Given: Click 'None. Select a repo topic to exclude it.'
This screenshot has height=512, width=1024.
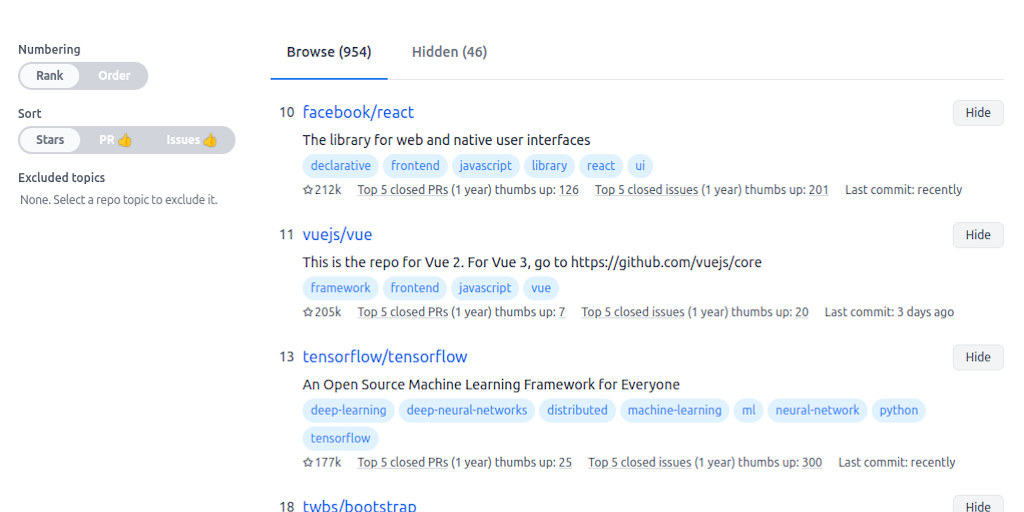Looking at the screenshot, I should click(x=119, y=200).
